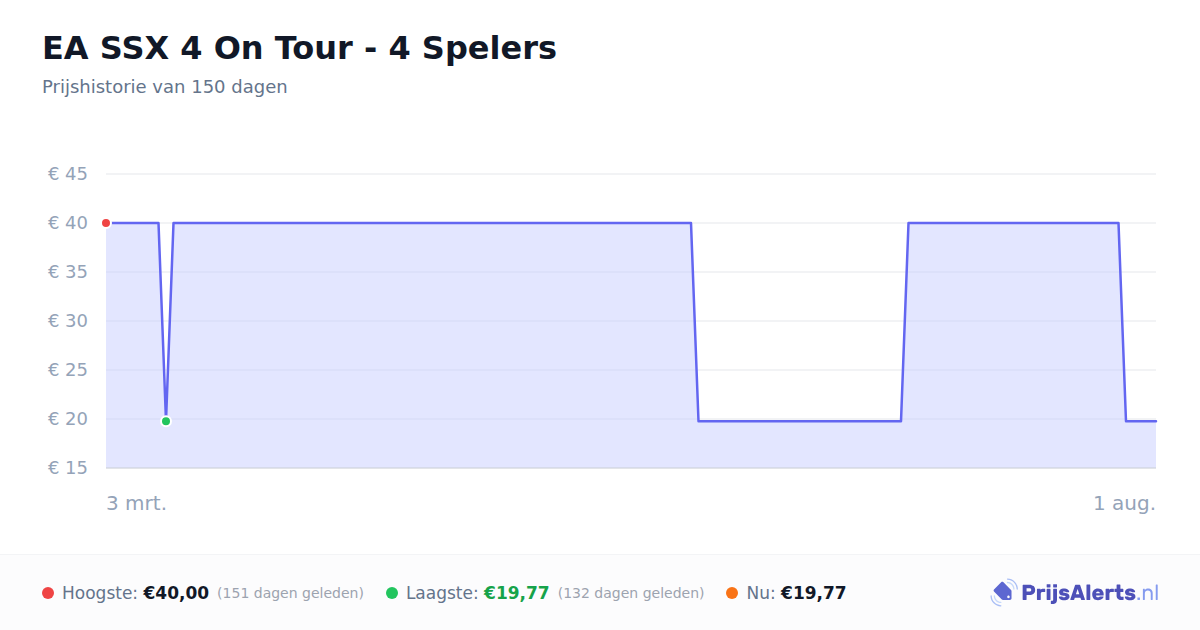The width and height of the screenshot is (1200, 630).
Task: Click the Hoogste €40,00 price value
Action: point(176,593)
